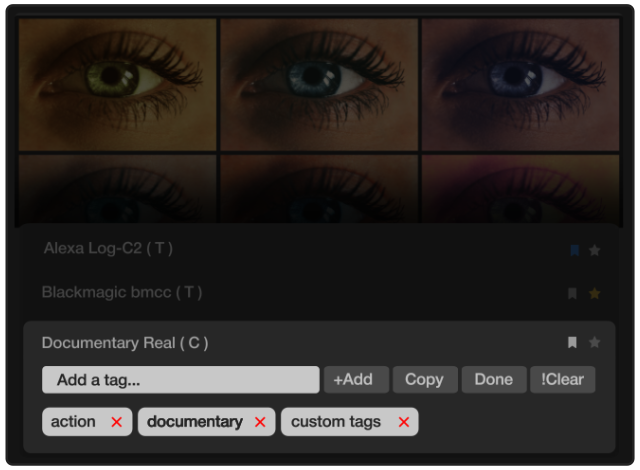
Task: Toggle bookmark icon on Documentary Real row
Action: point(572,343)
